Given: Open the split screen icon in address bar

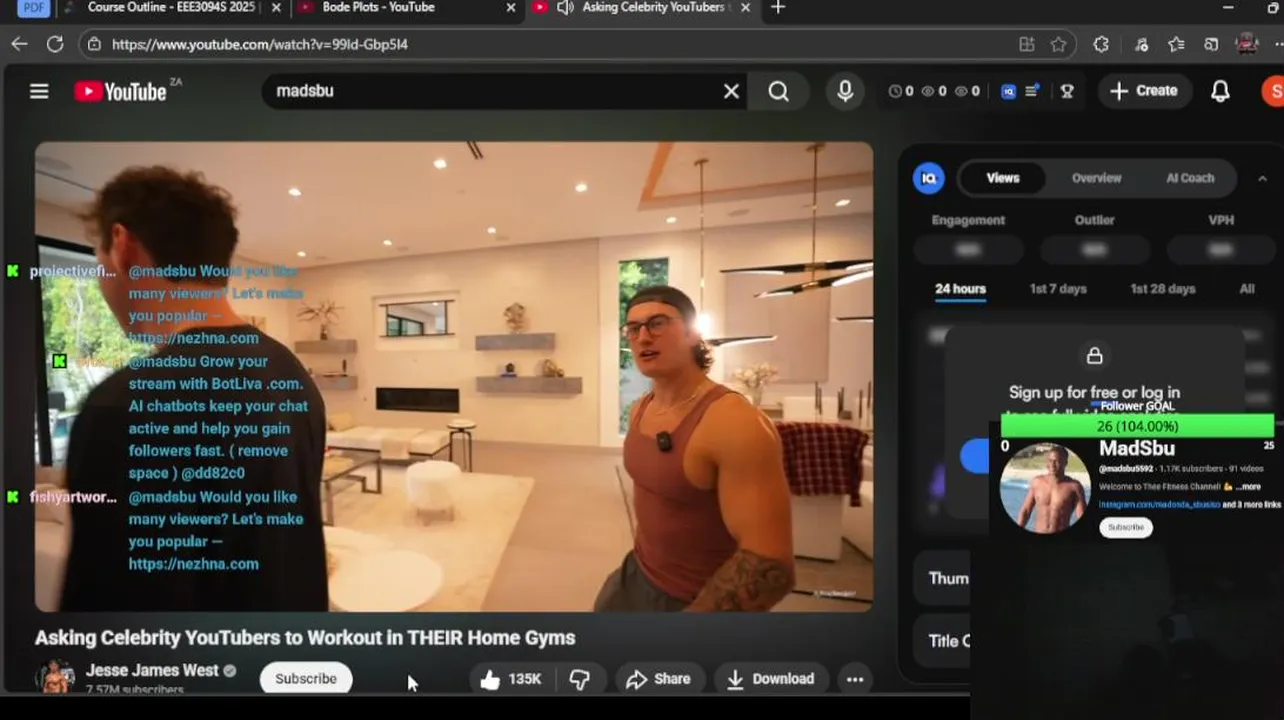Looking at the screenshot, I should click(1027, 44).
